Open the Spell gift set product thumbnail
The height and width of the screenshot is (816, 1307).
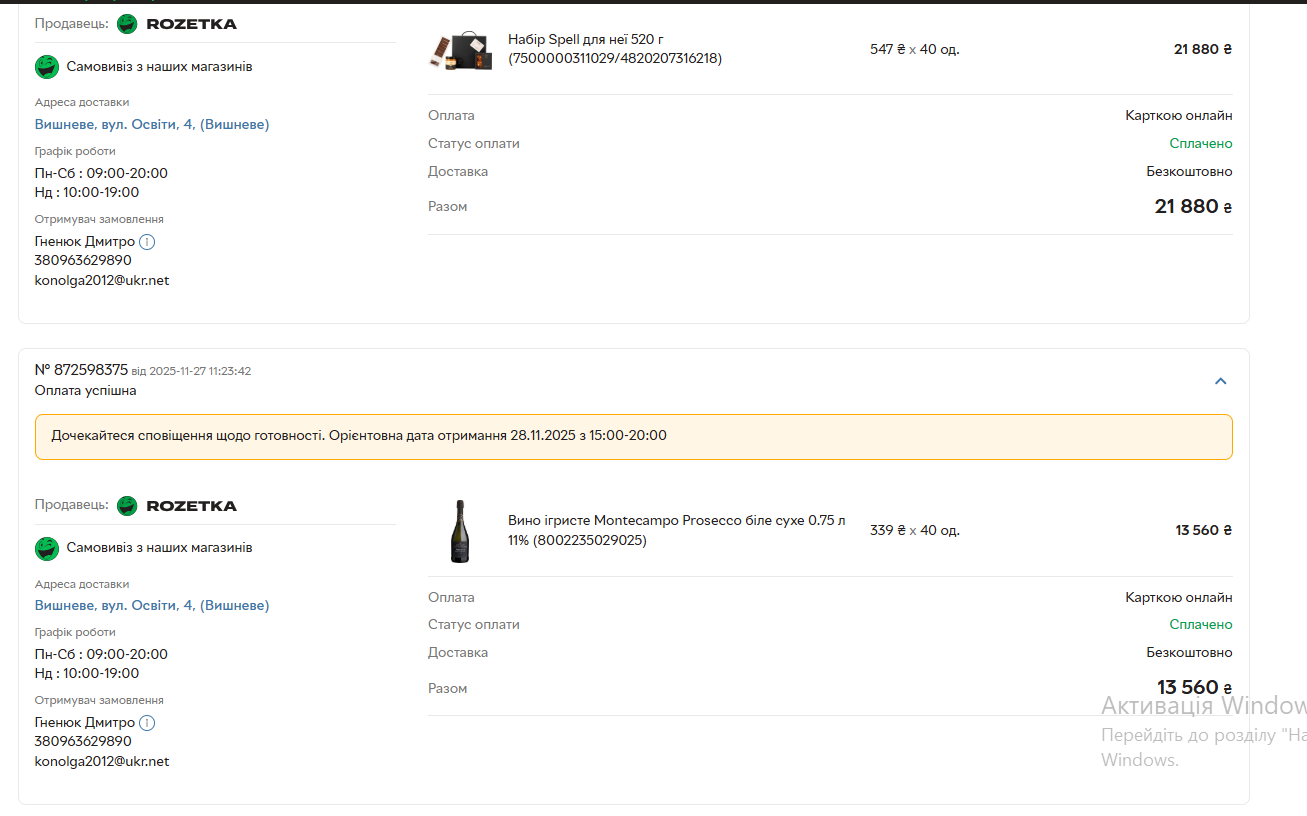(x=461, y=49)
